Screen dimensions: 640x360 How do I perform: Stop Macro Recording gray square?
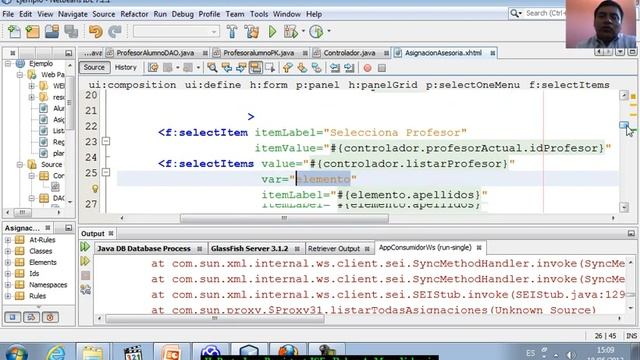pos(382,68)
